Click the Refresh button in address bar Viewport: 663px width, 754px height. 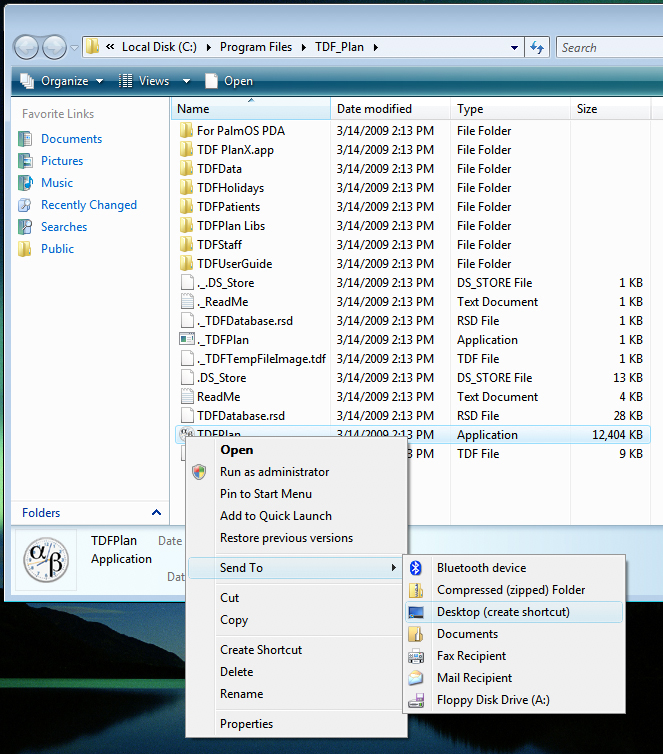tap(537, 47)
